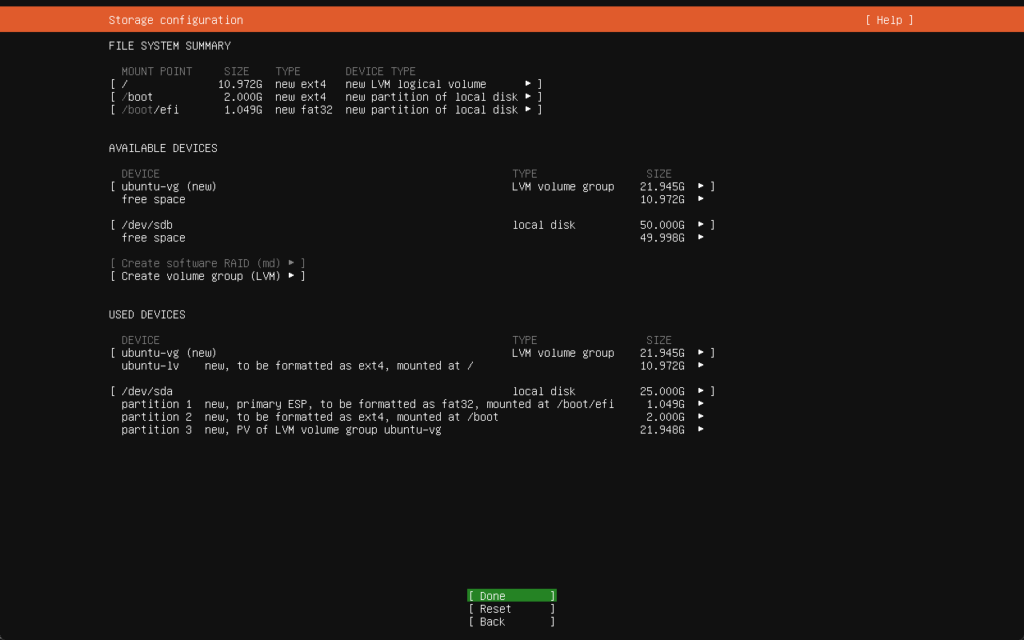Open arrow menu for available ubuntu-vg group
1024x640 pixels.
click(x=701, y=187)
